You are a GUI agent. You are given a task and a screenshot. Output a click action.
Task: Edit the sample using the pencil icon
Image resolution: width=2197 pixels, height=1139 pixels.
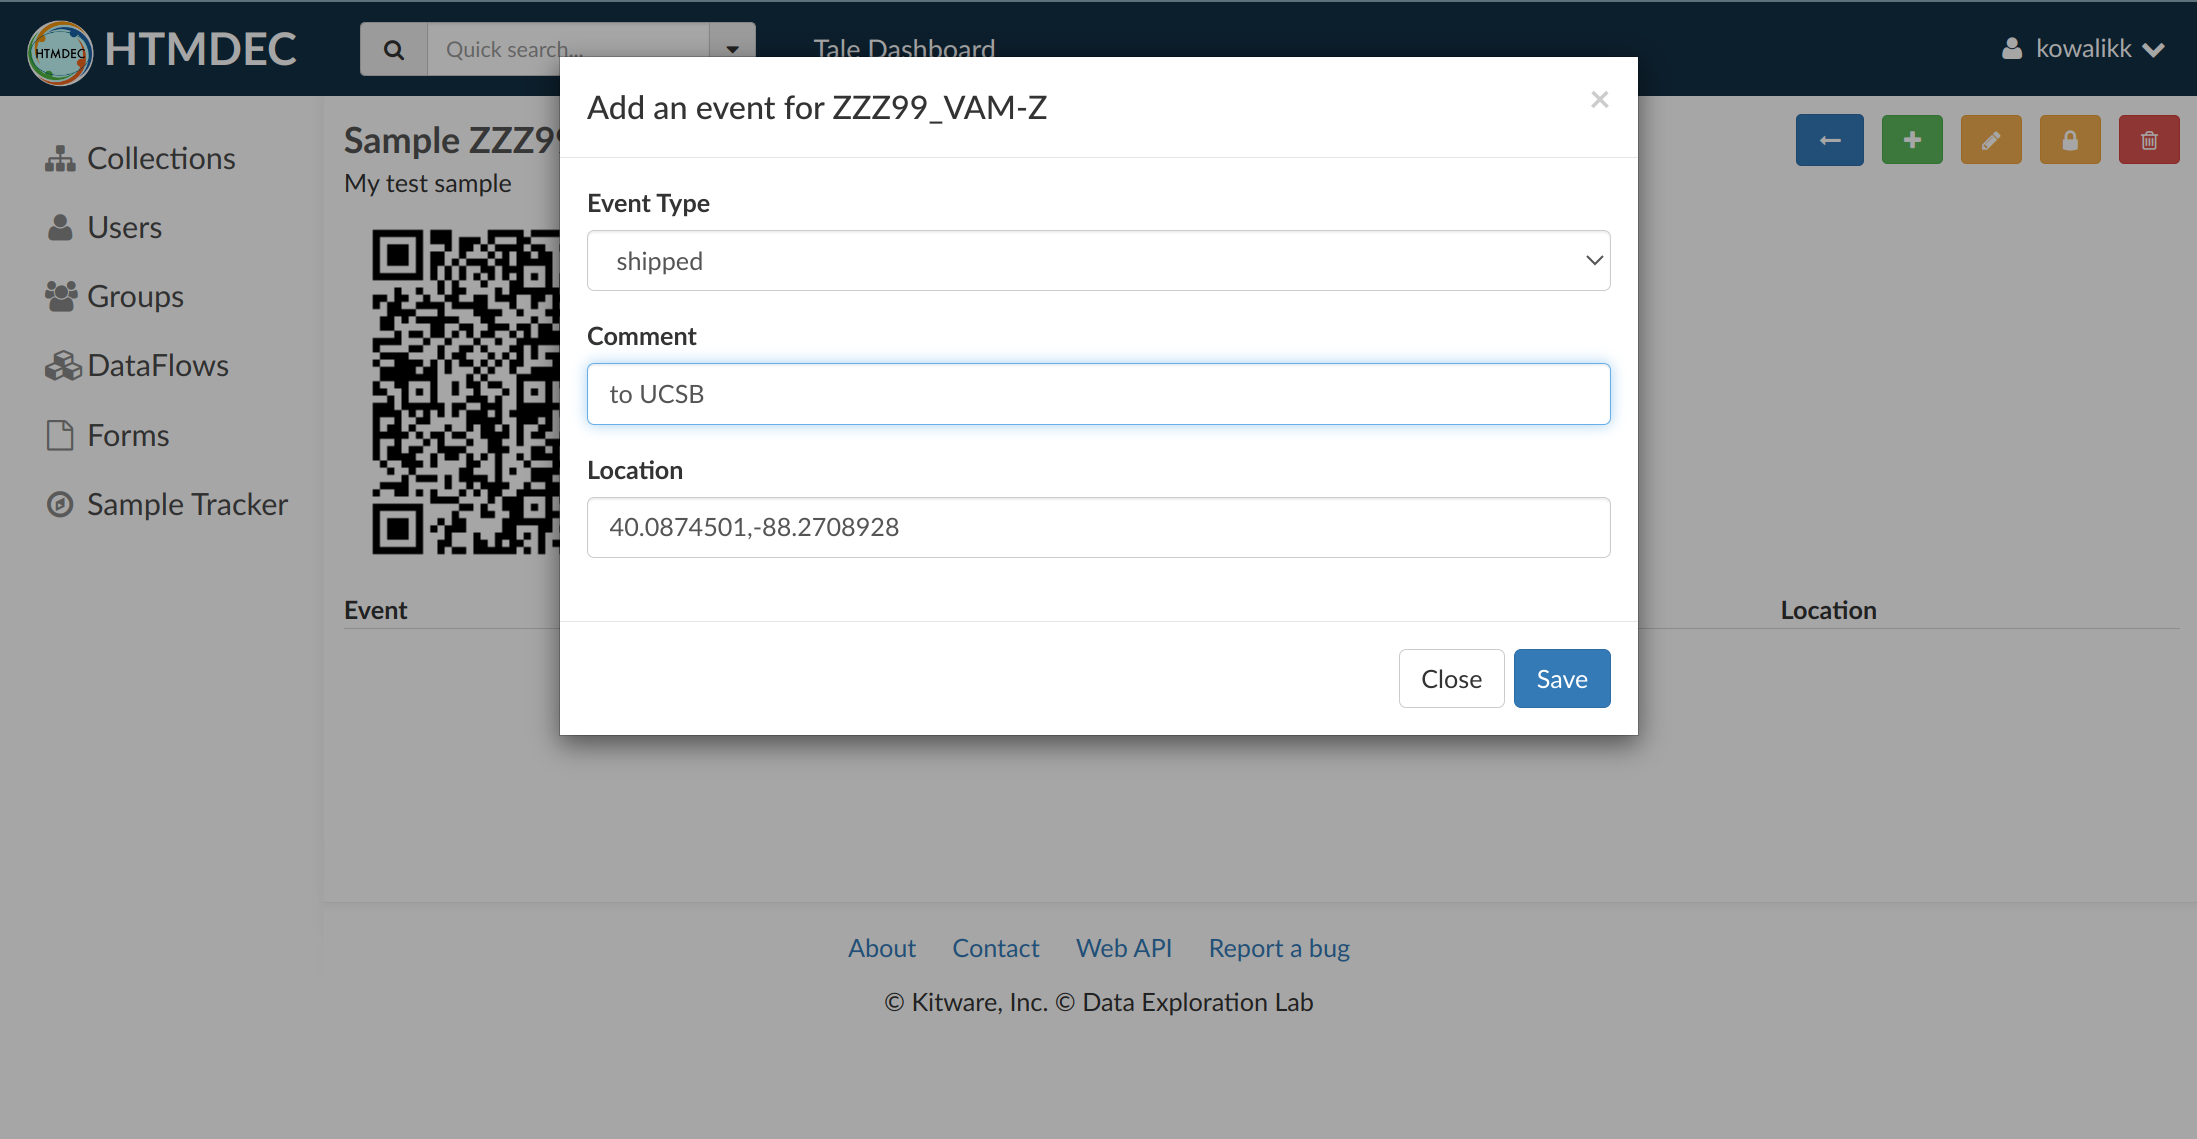point(1990,139)
